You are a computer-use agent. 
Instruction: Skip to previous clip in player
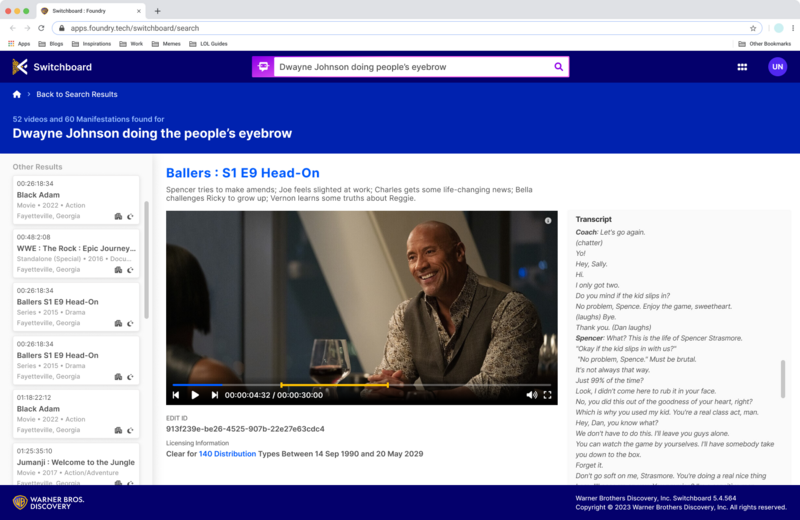pos(176,395)
